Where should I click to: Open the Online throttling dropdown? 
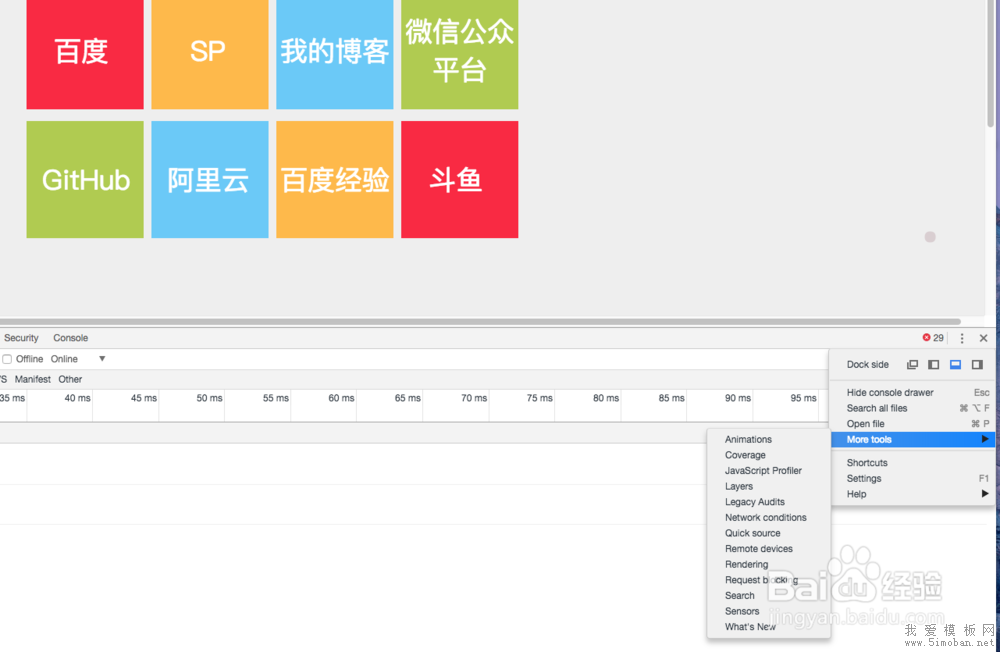pos(78,359)
